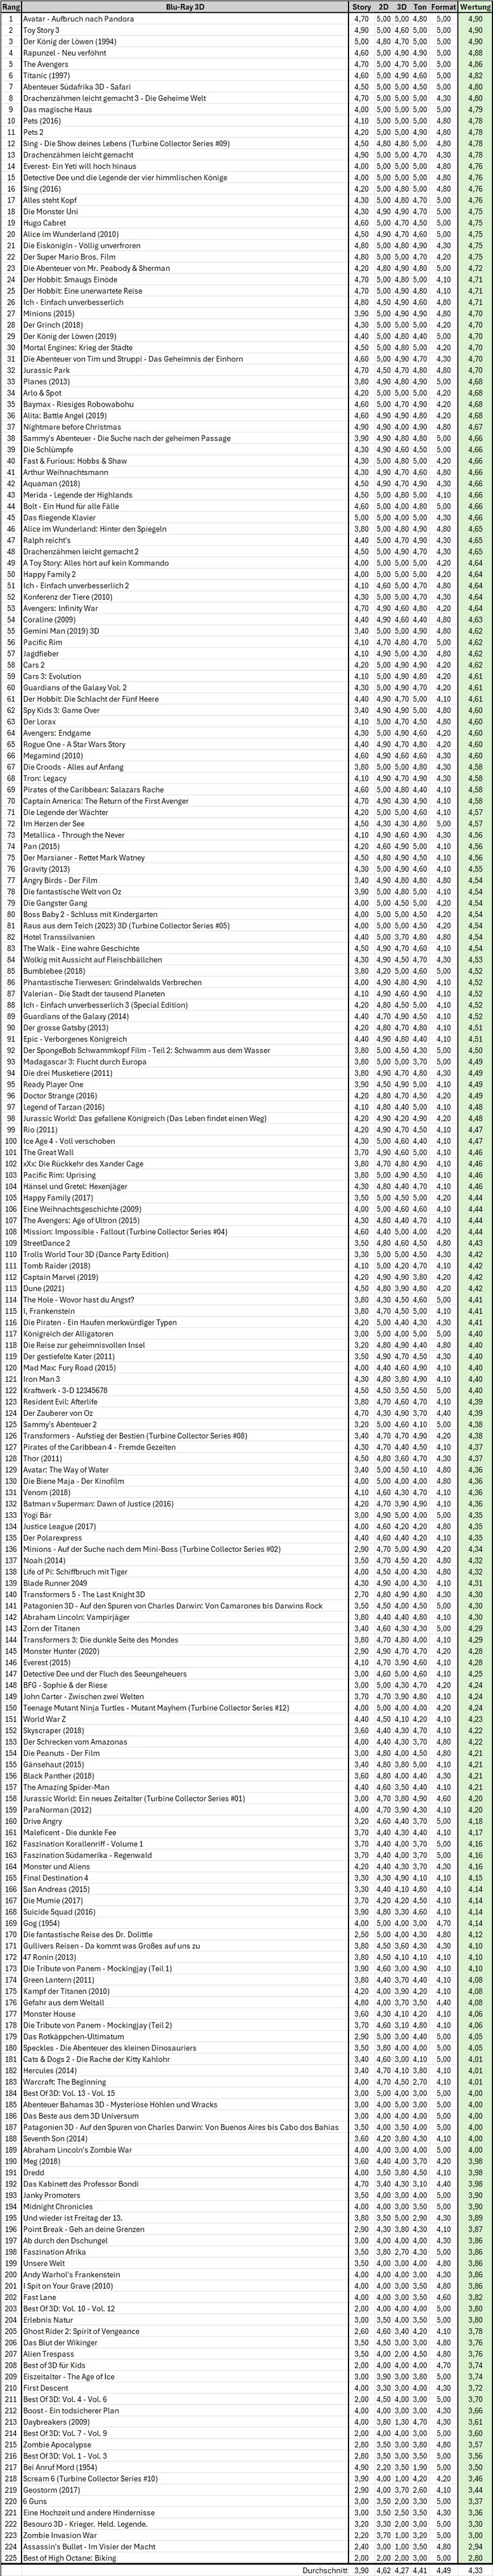
Task: Select Das magische Haus title
Action: point(55,110)
